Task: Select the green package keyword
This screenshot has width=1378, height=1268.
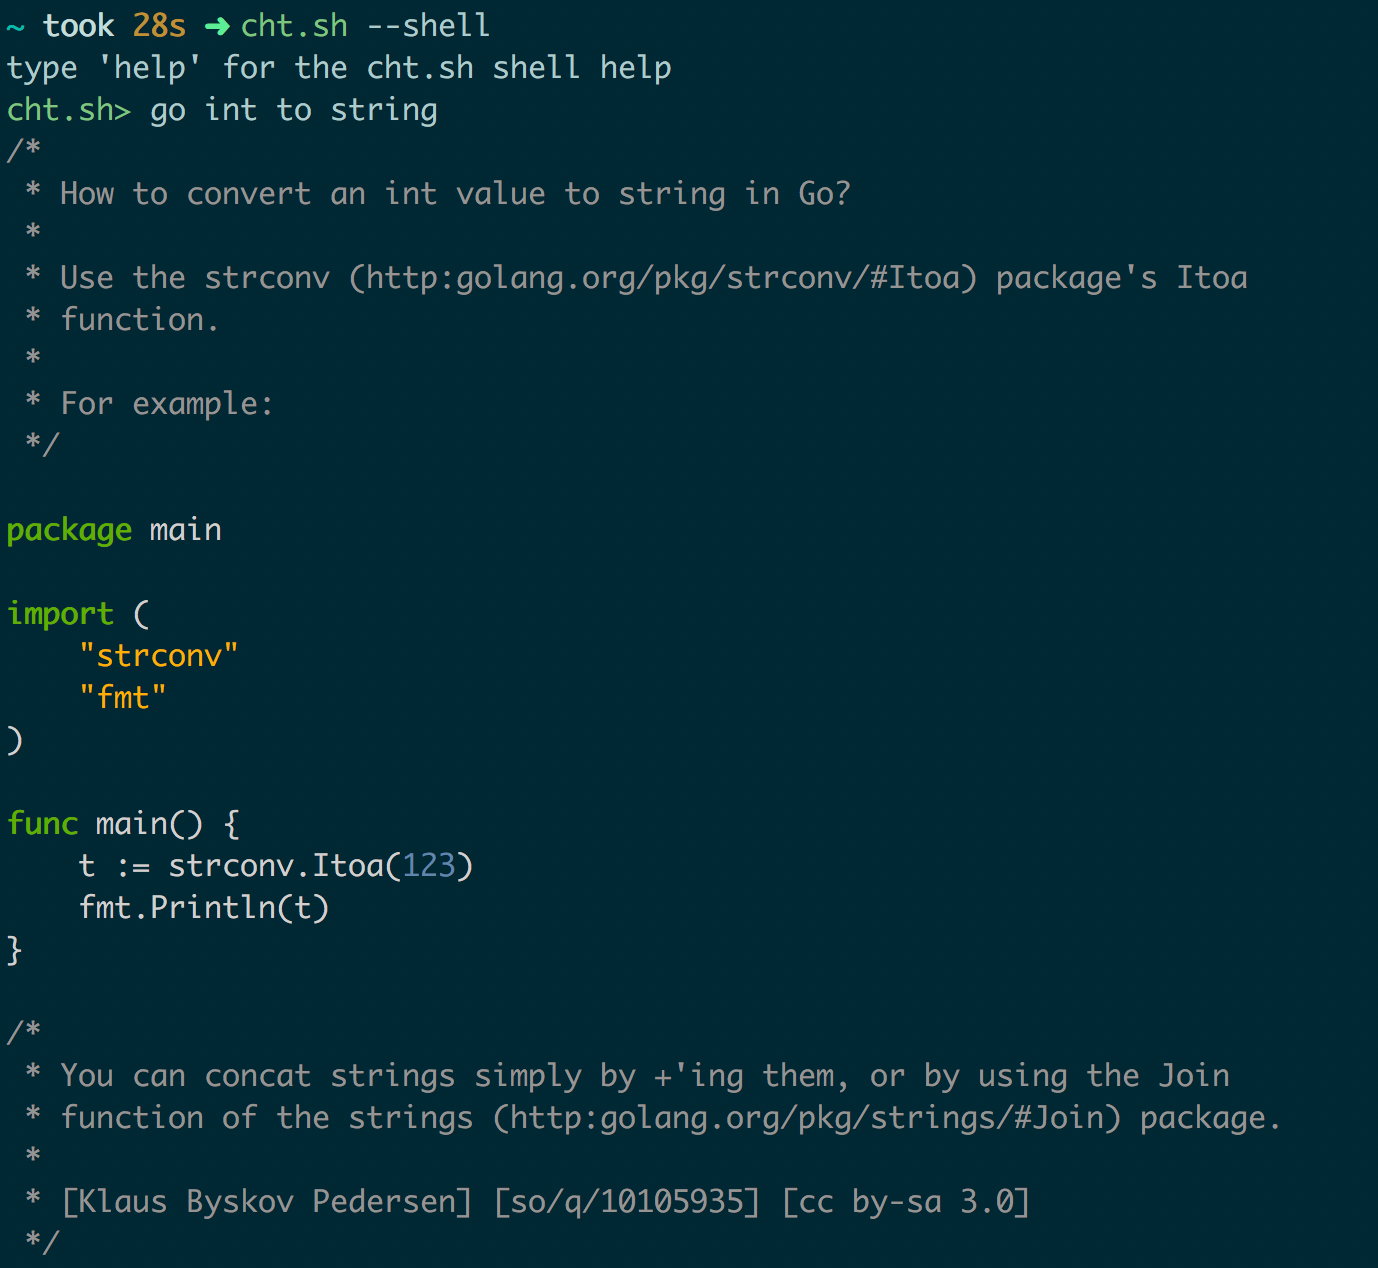Action: tap(69, 530)
